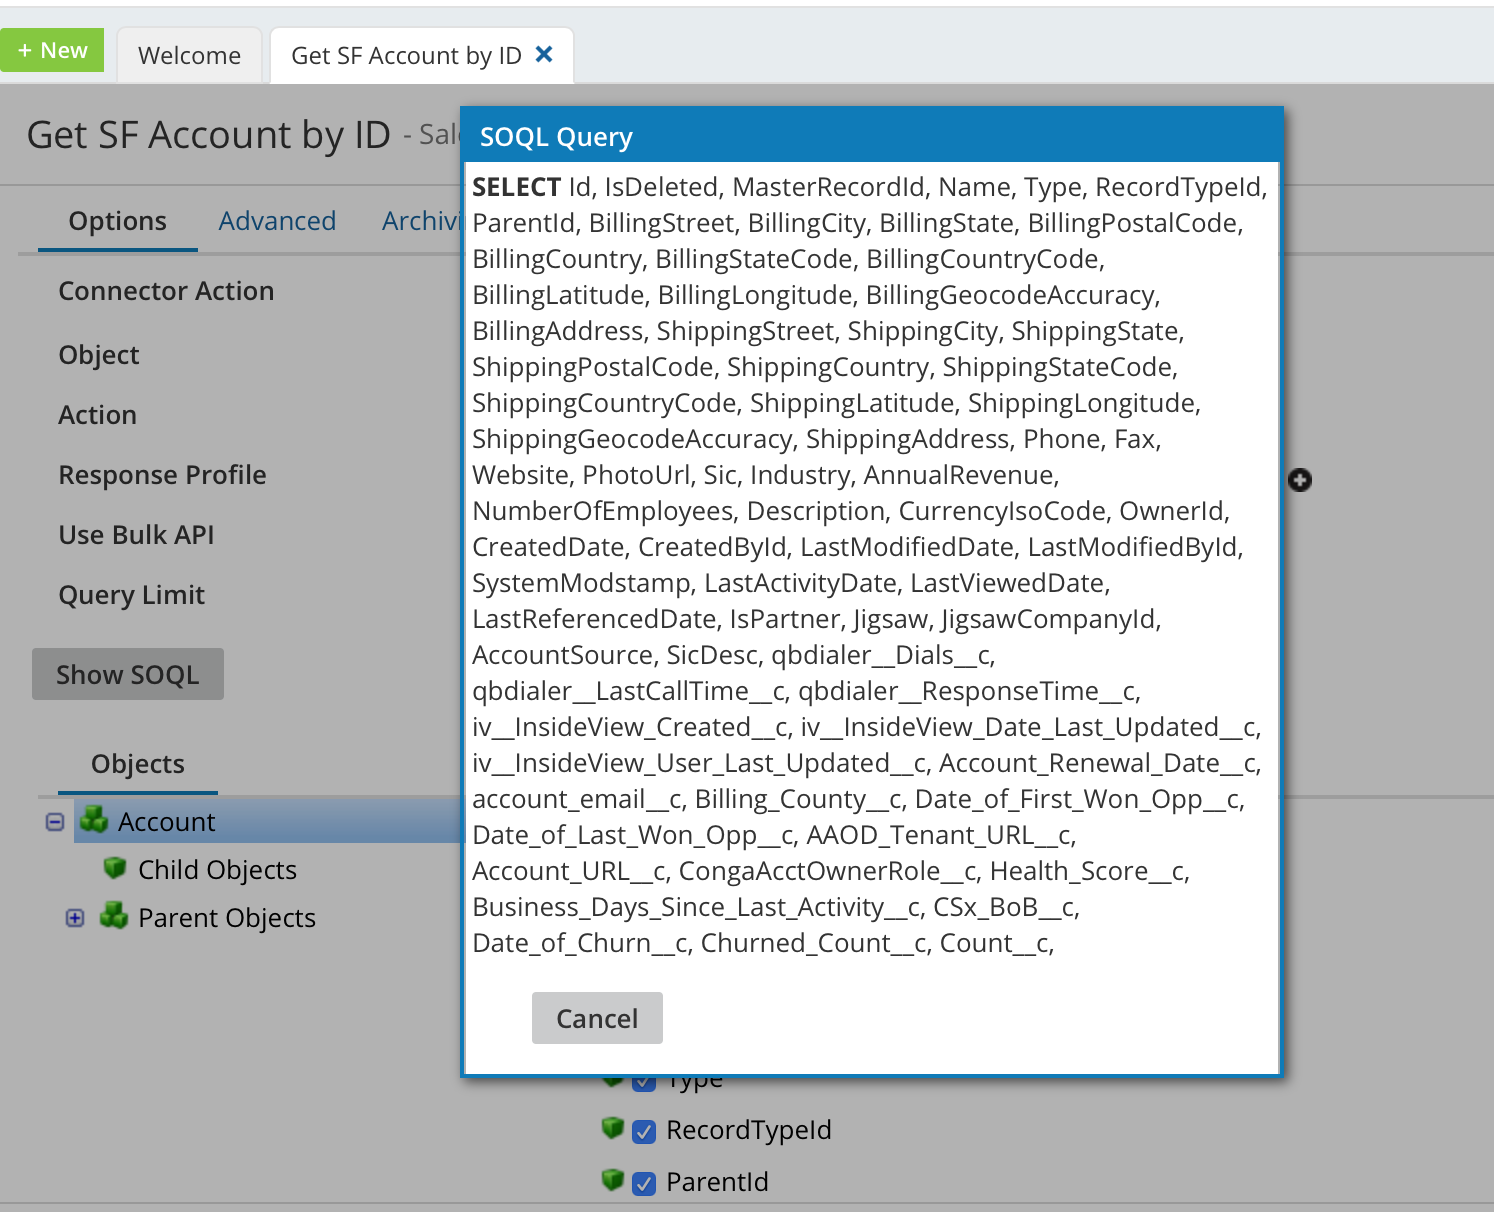
Task: Click the Account green cubes icon
Action: click(x=94, y=821)
